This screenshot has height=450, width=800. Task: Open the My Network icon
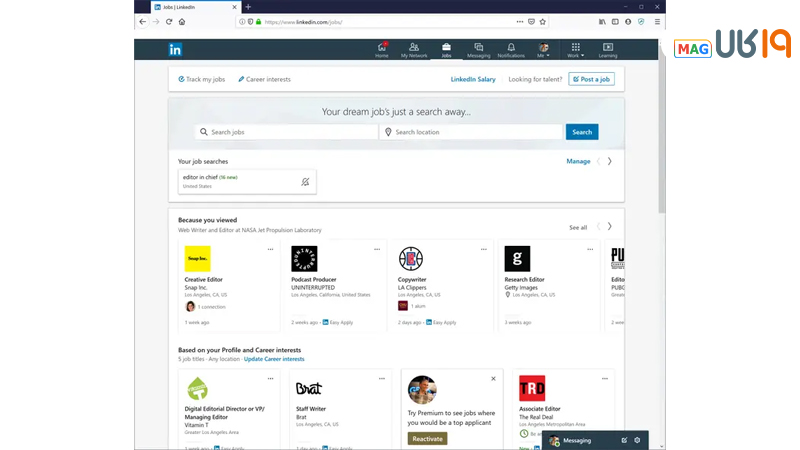pos(414,50)
